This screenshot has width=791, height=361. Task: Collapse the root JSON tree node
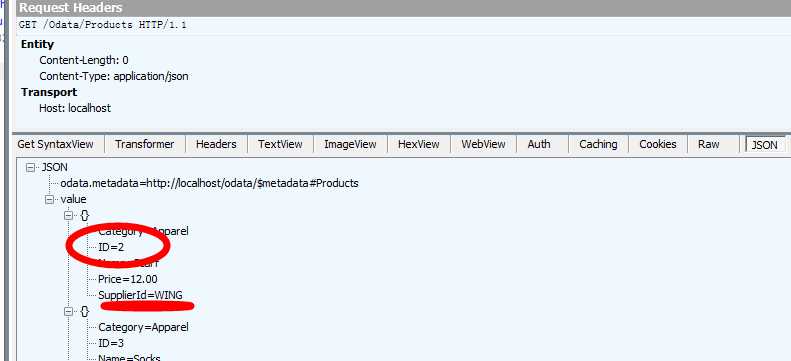[29, 167]
